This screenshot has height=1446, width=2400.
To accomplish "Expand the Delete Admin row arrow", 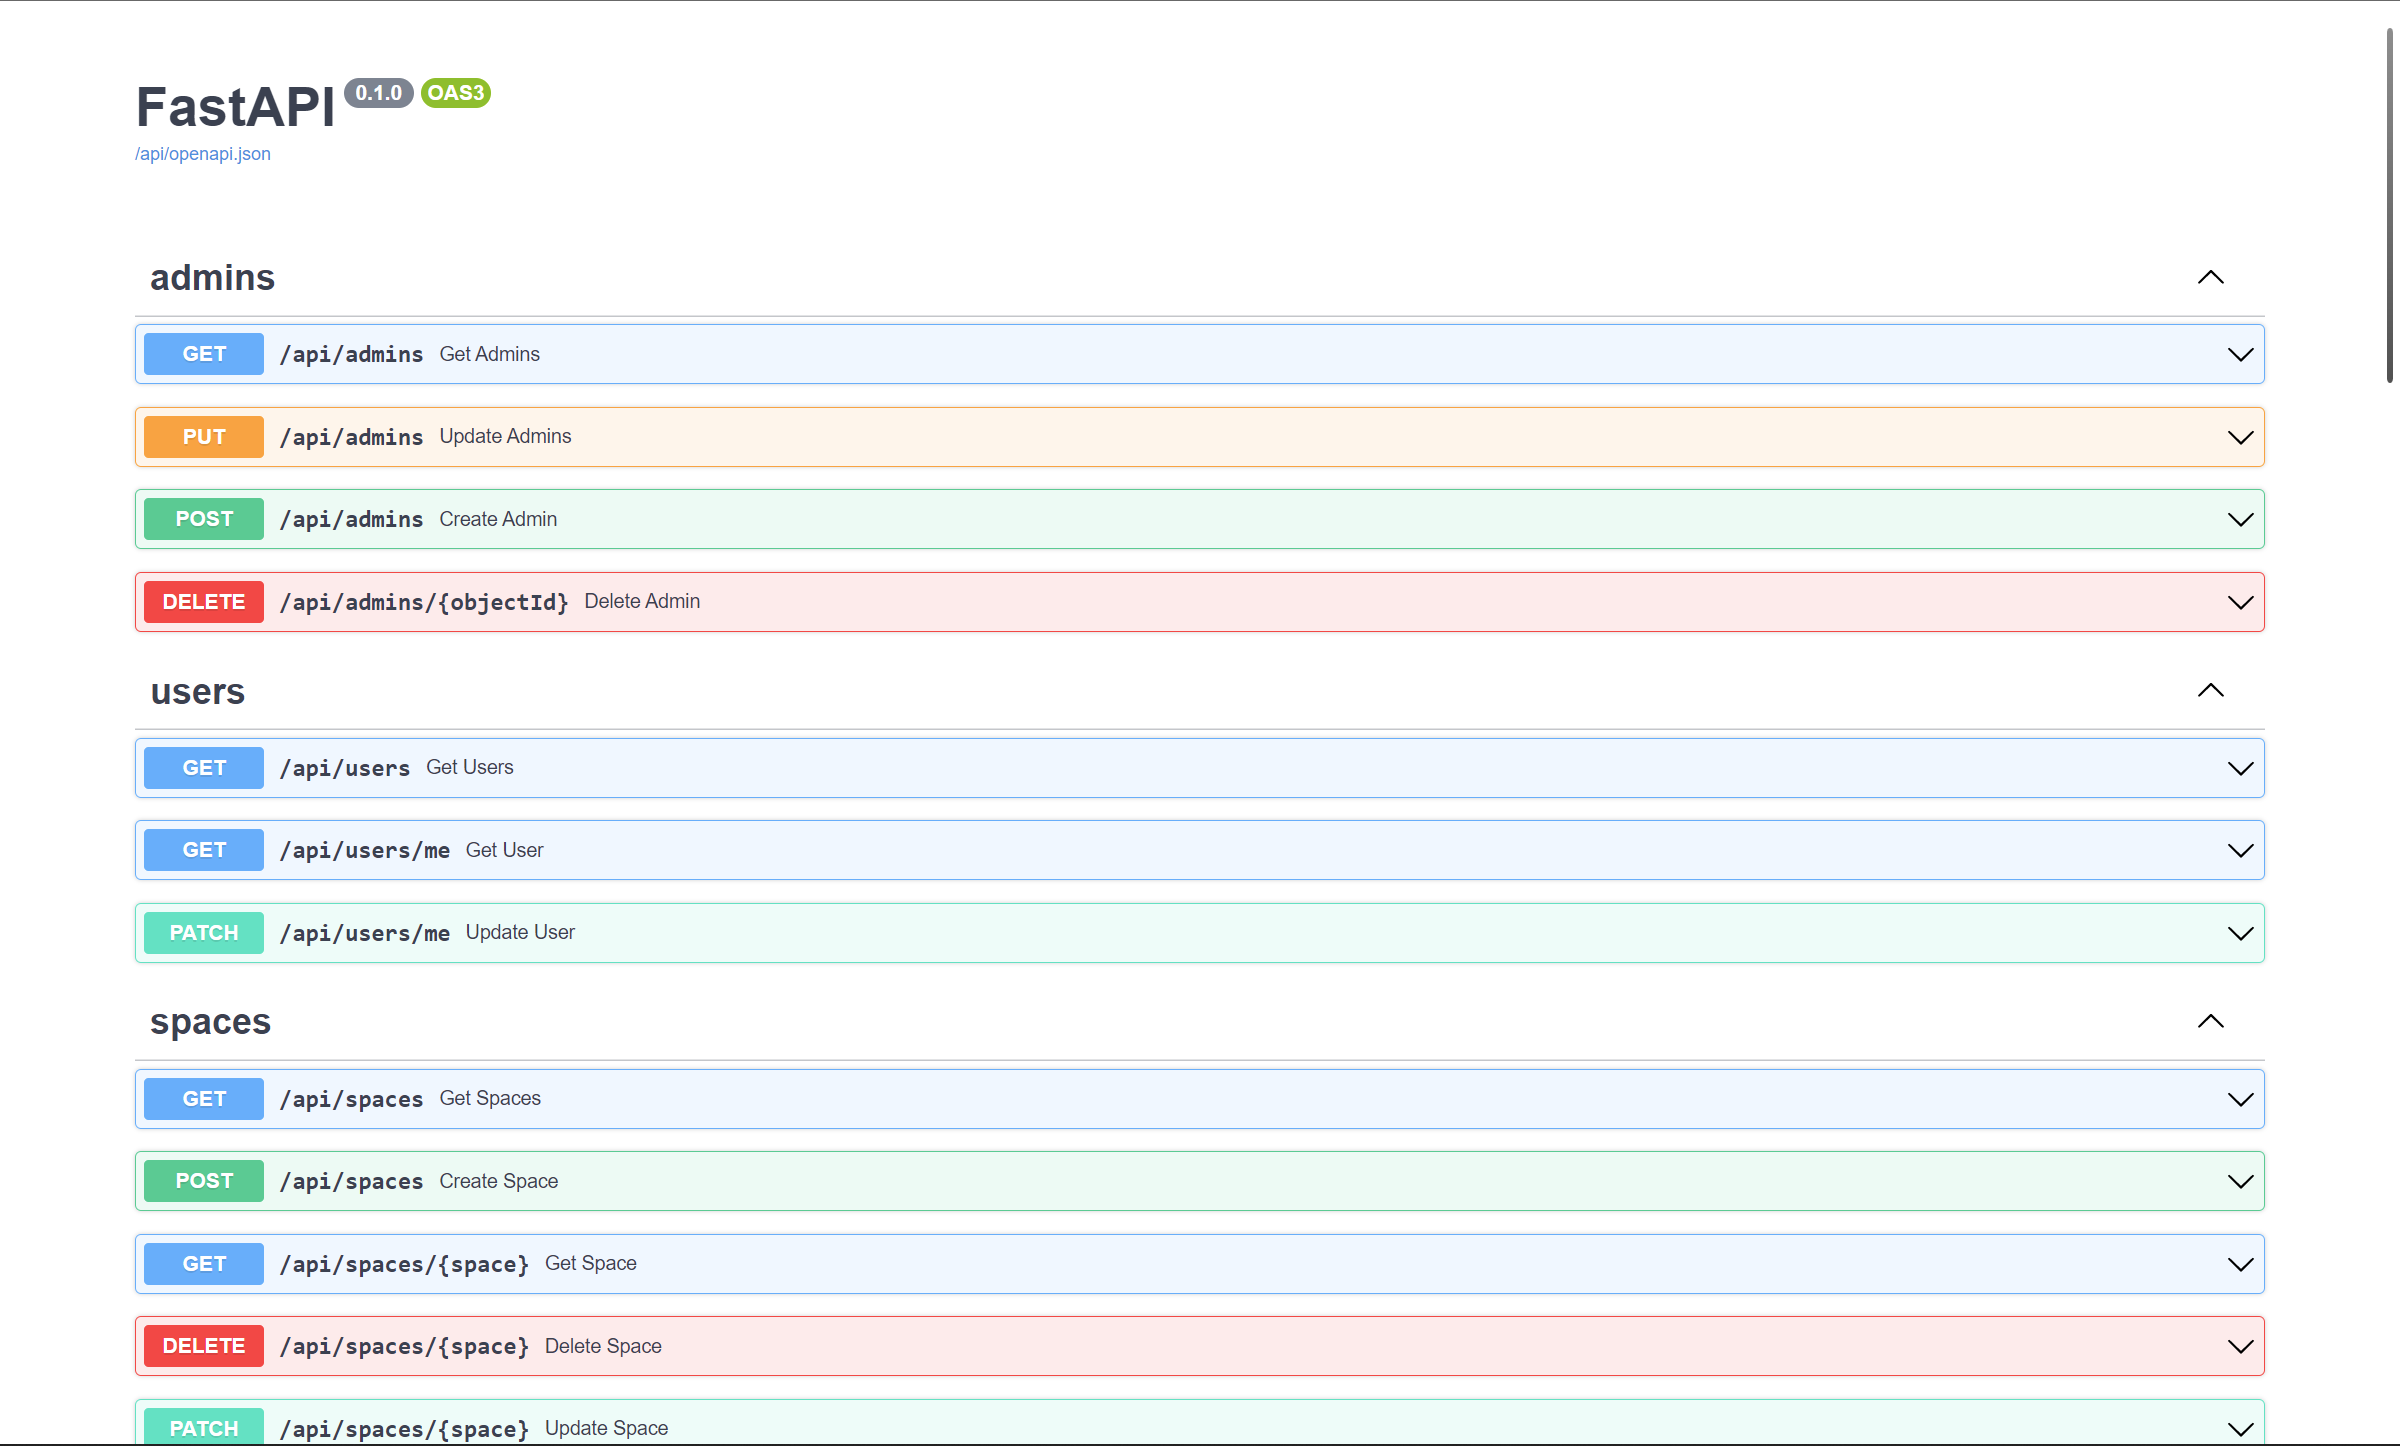I will [x=2241, y=603].
